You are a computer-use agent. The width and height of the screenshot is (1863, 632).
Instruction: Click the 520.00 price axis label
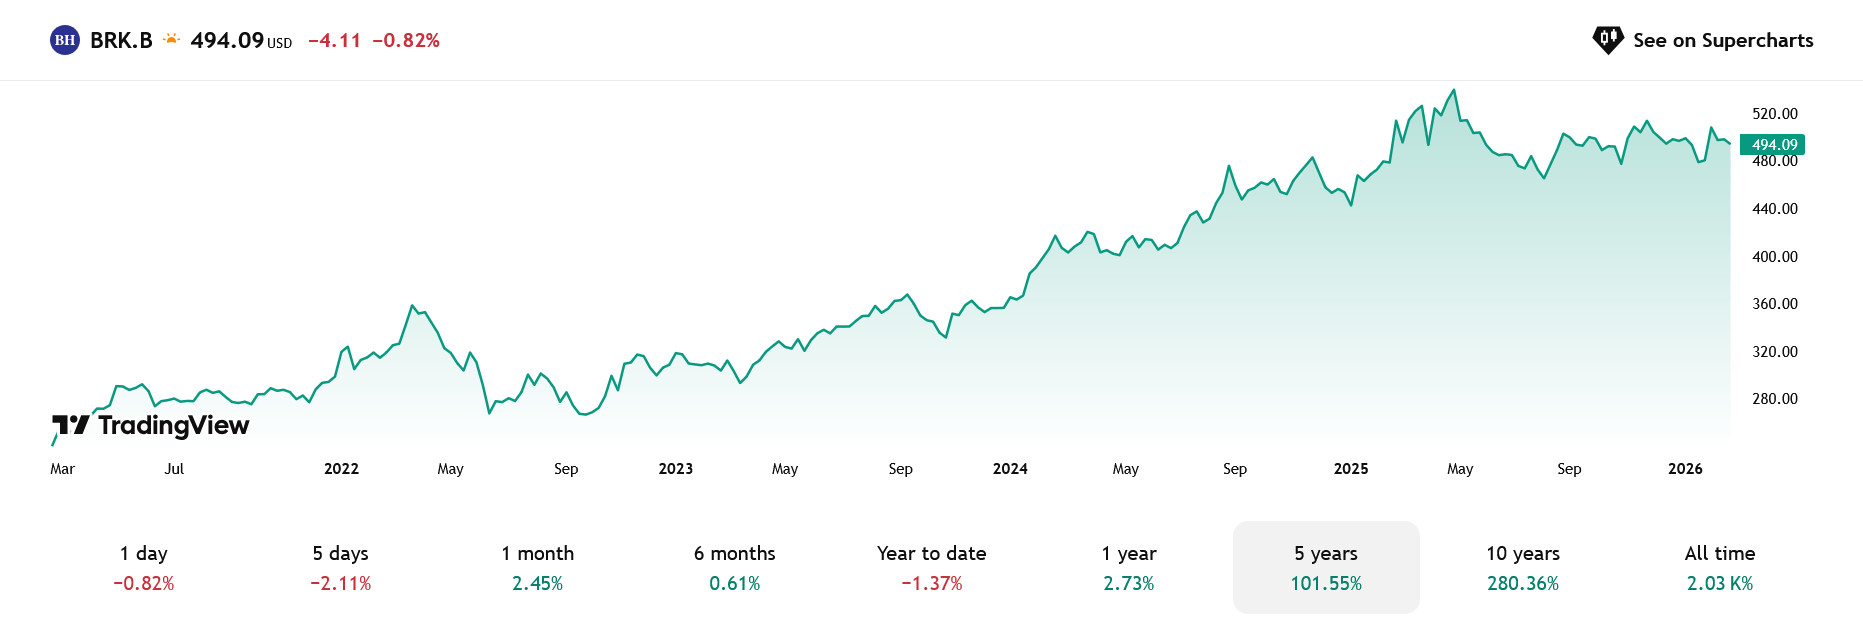1774,114
